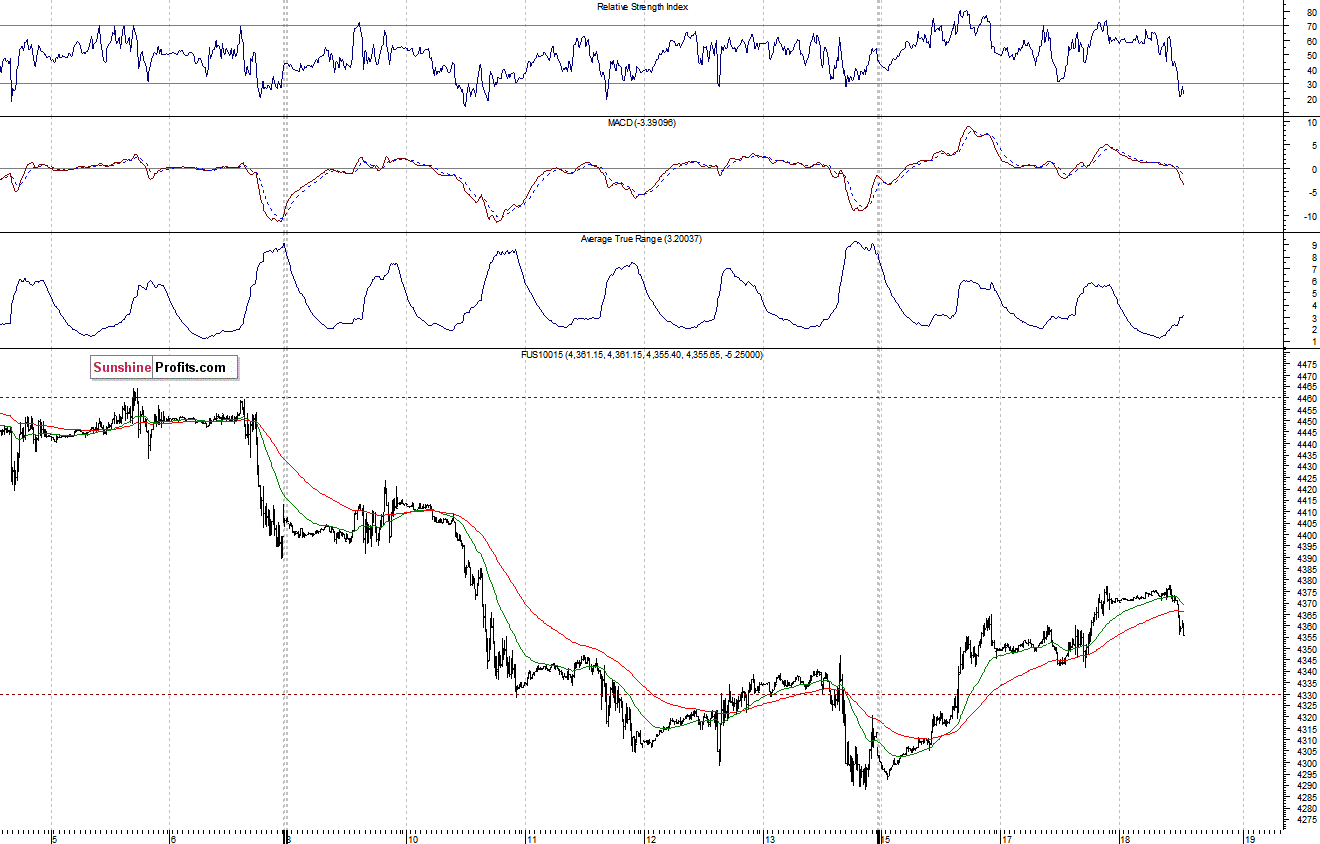Click date axis label 11

click(x=531, y=838)
